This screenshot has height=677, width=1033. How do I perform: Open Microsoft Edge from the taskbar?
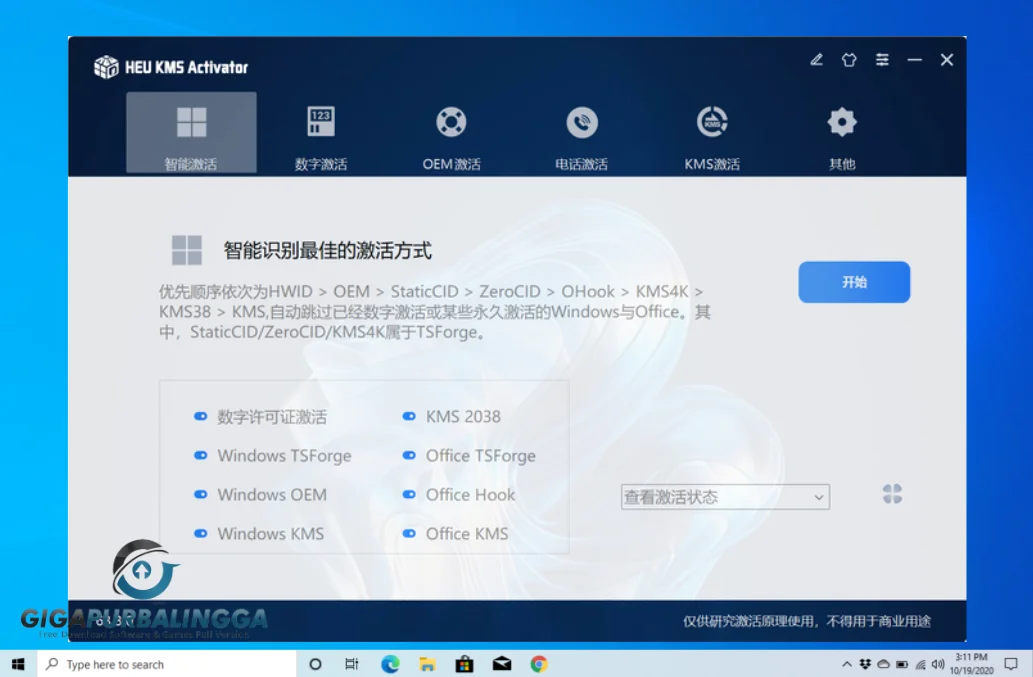coord(390,664)
